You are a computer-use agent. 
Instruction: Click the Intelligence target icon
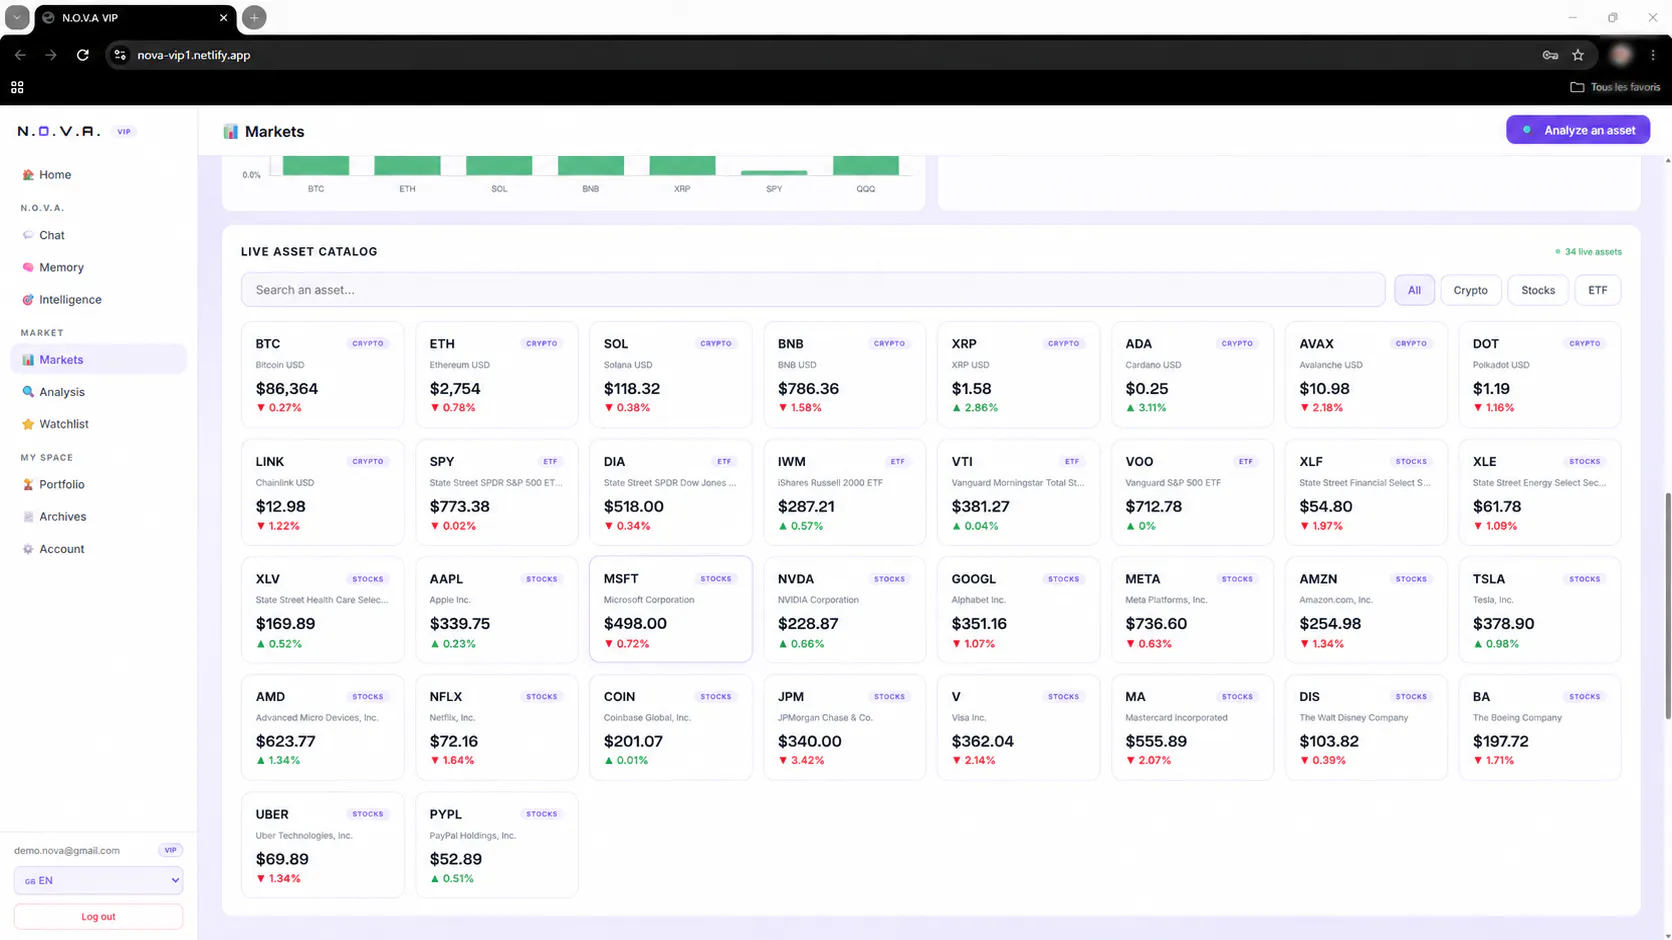click(x=28, y=300)
